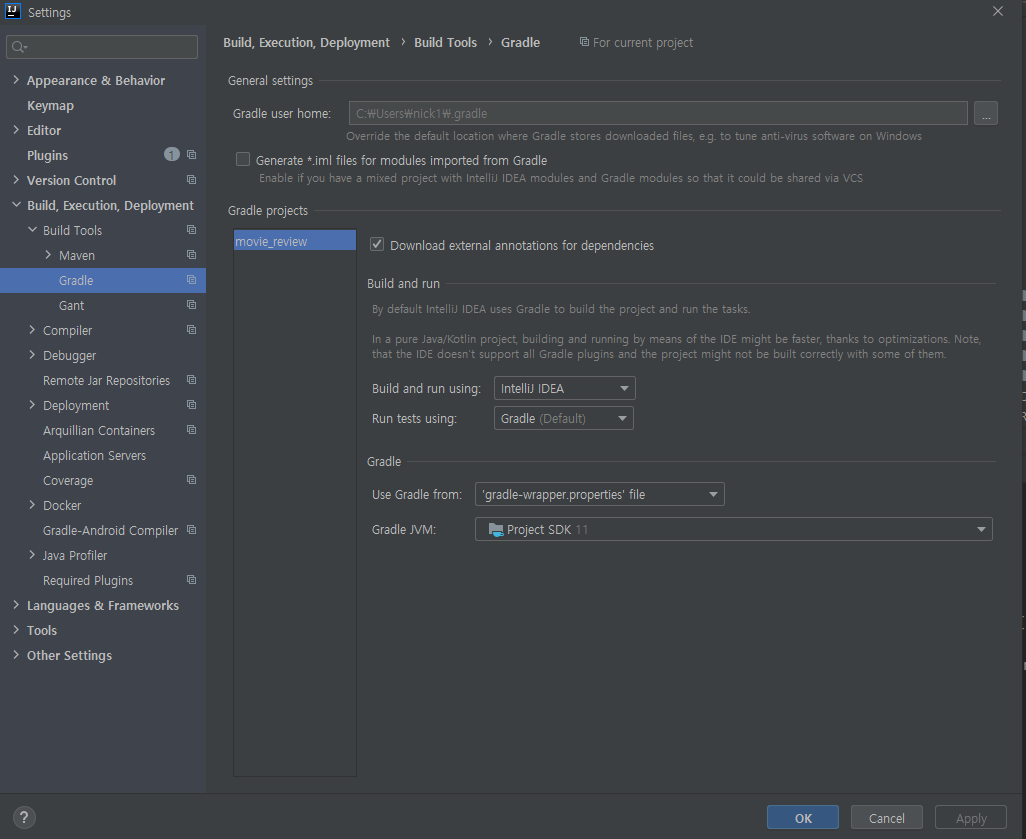
Task: Collapse the Build, Execution, Deployment node
Action: [16, 205]
